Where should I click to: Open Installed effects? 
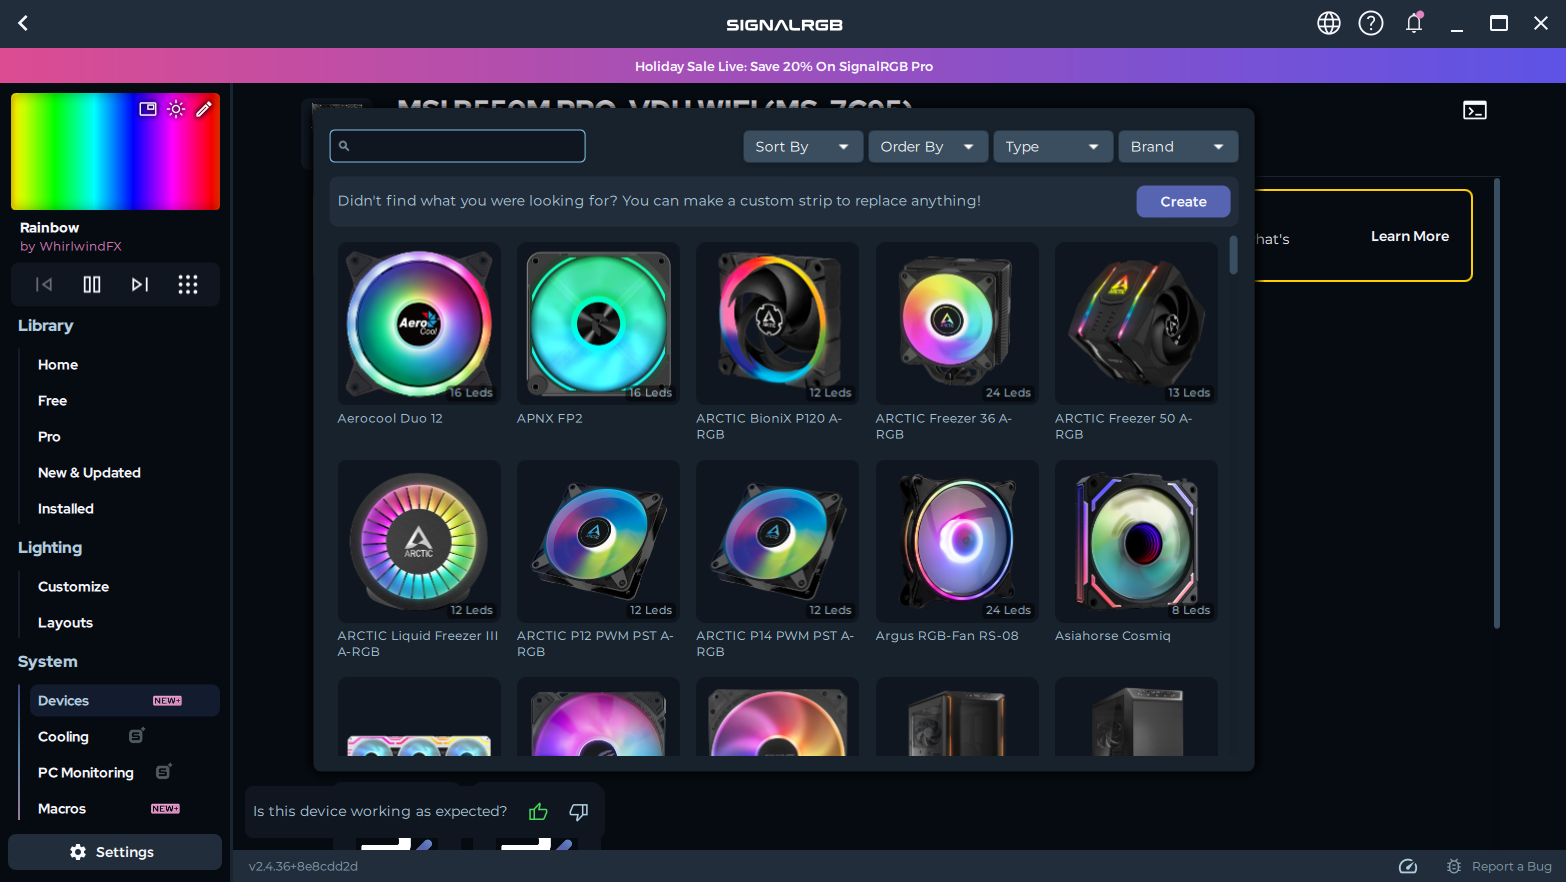(66, 509)
